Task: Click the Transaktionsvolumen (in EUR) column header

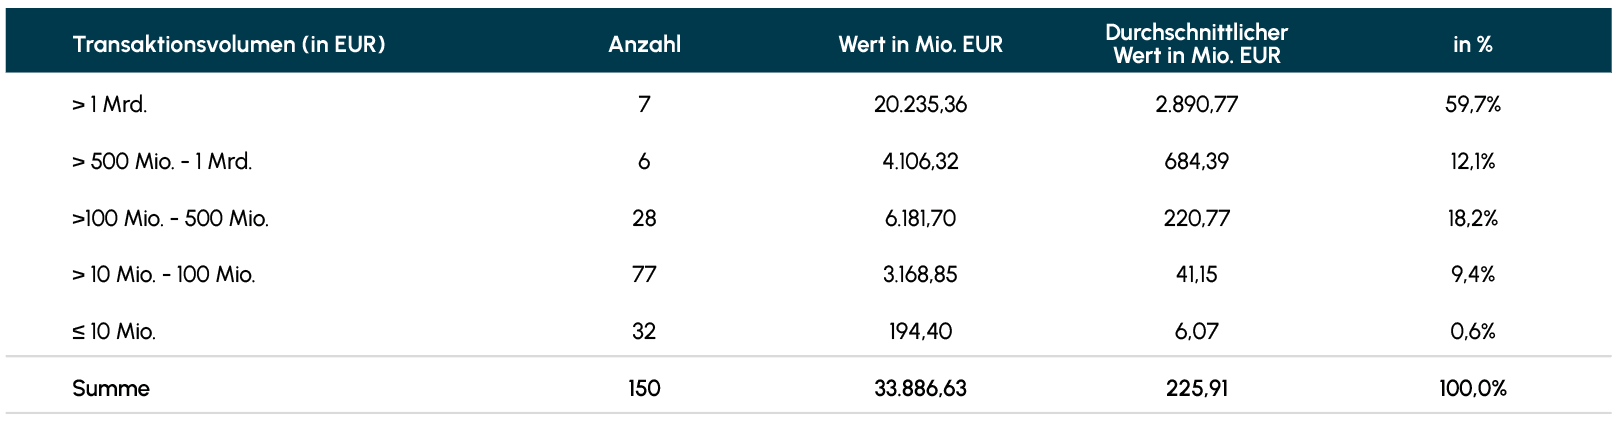Action: click(229, 45)
